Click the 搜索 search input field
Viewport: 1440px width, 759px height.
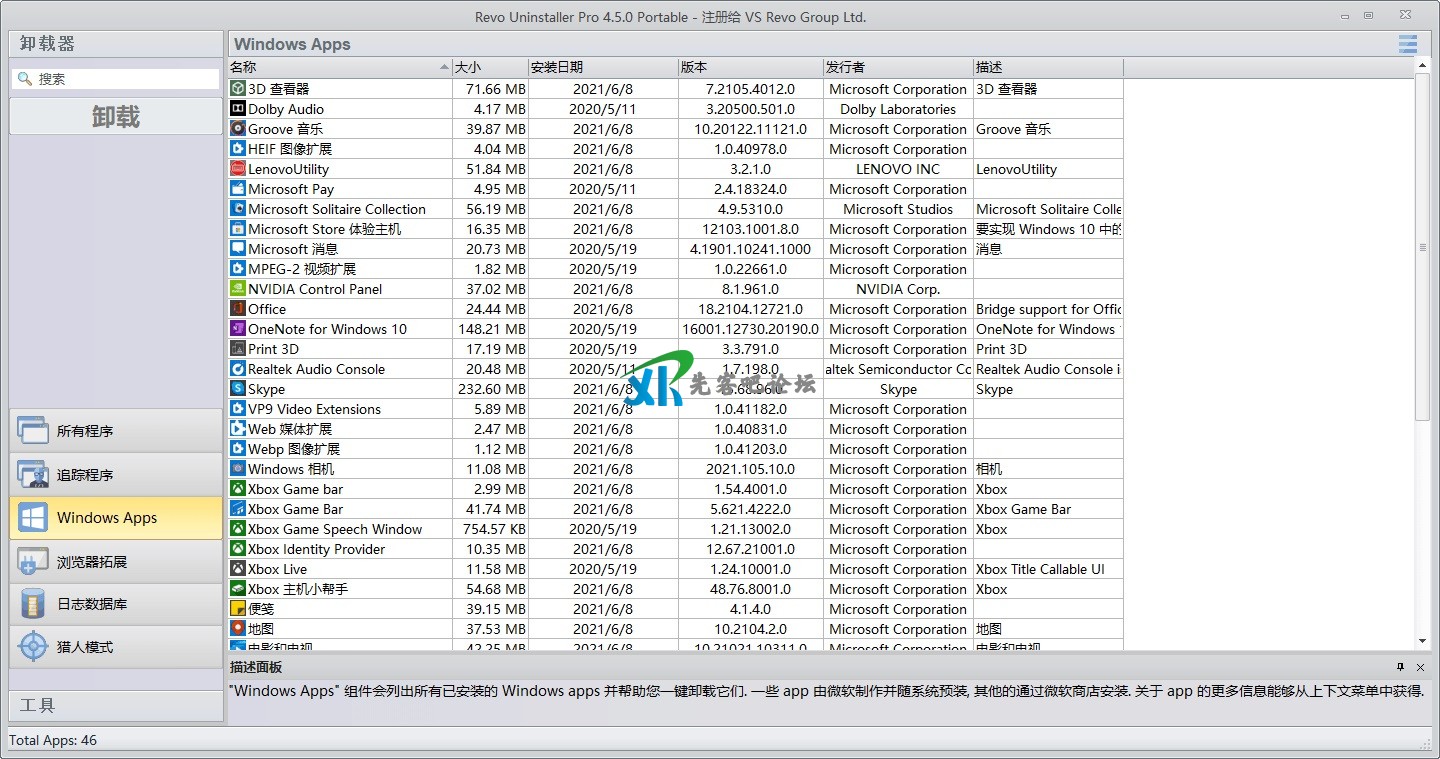pos(125,79)
